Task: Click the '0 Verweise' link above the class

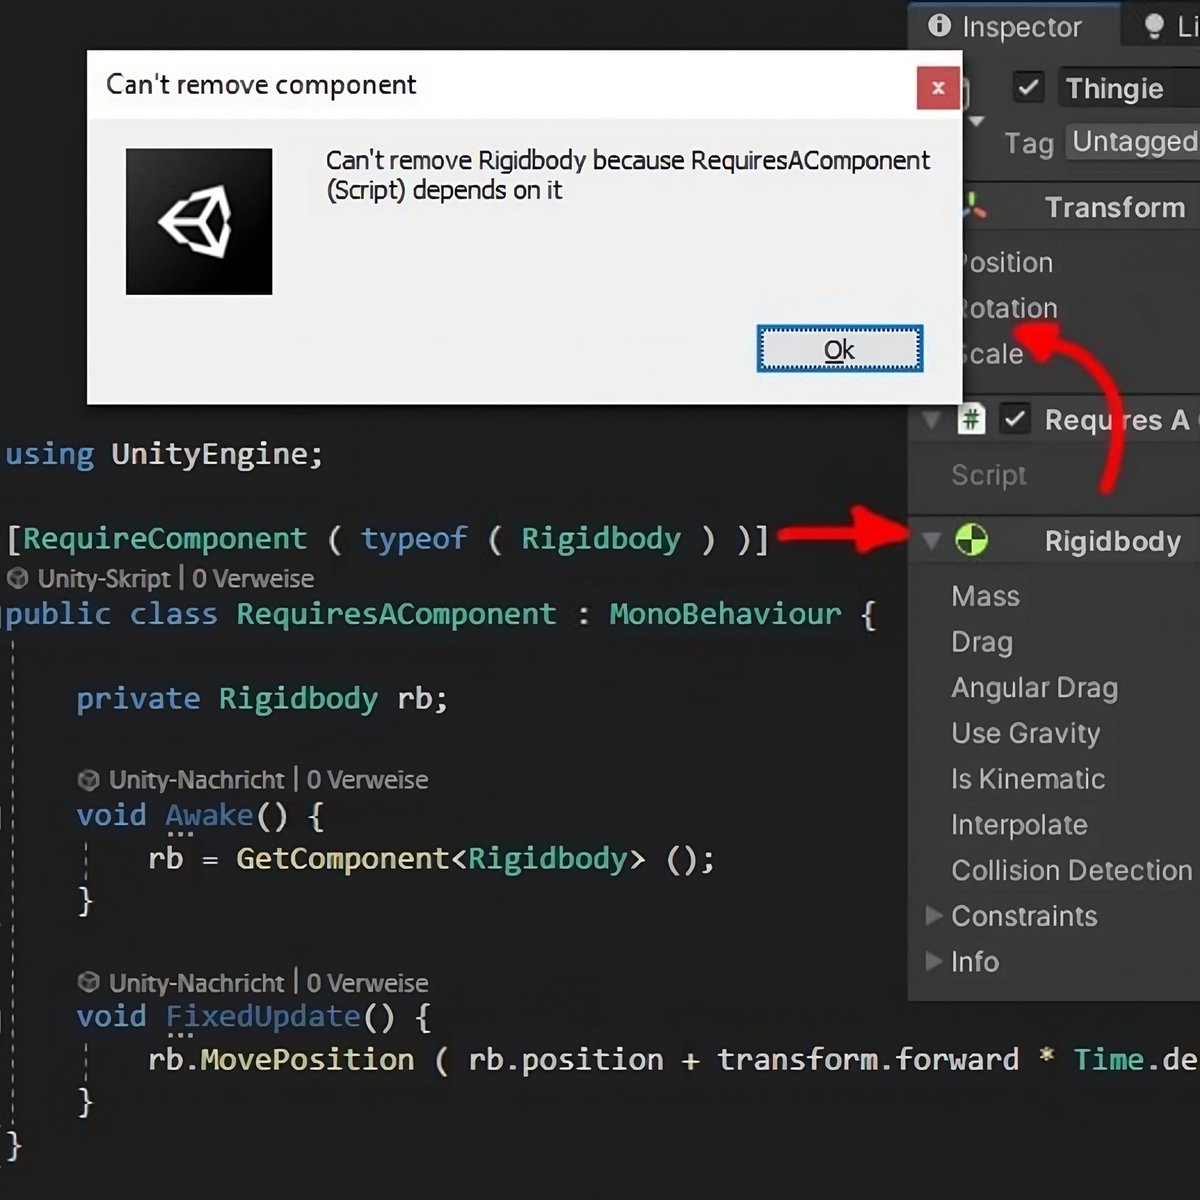Action: (x=253, y=578)
